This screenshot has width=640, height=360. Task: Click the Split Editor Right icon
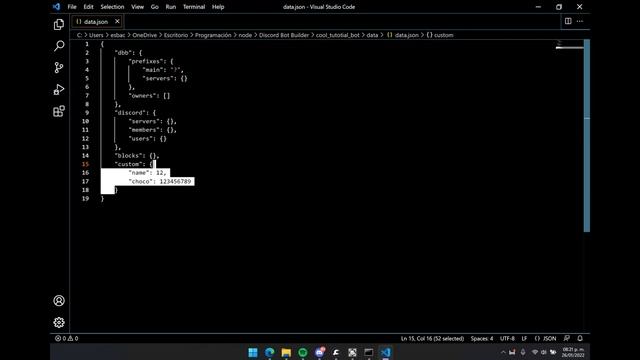pyautogui.click(x=568, y=21)
